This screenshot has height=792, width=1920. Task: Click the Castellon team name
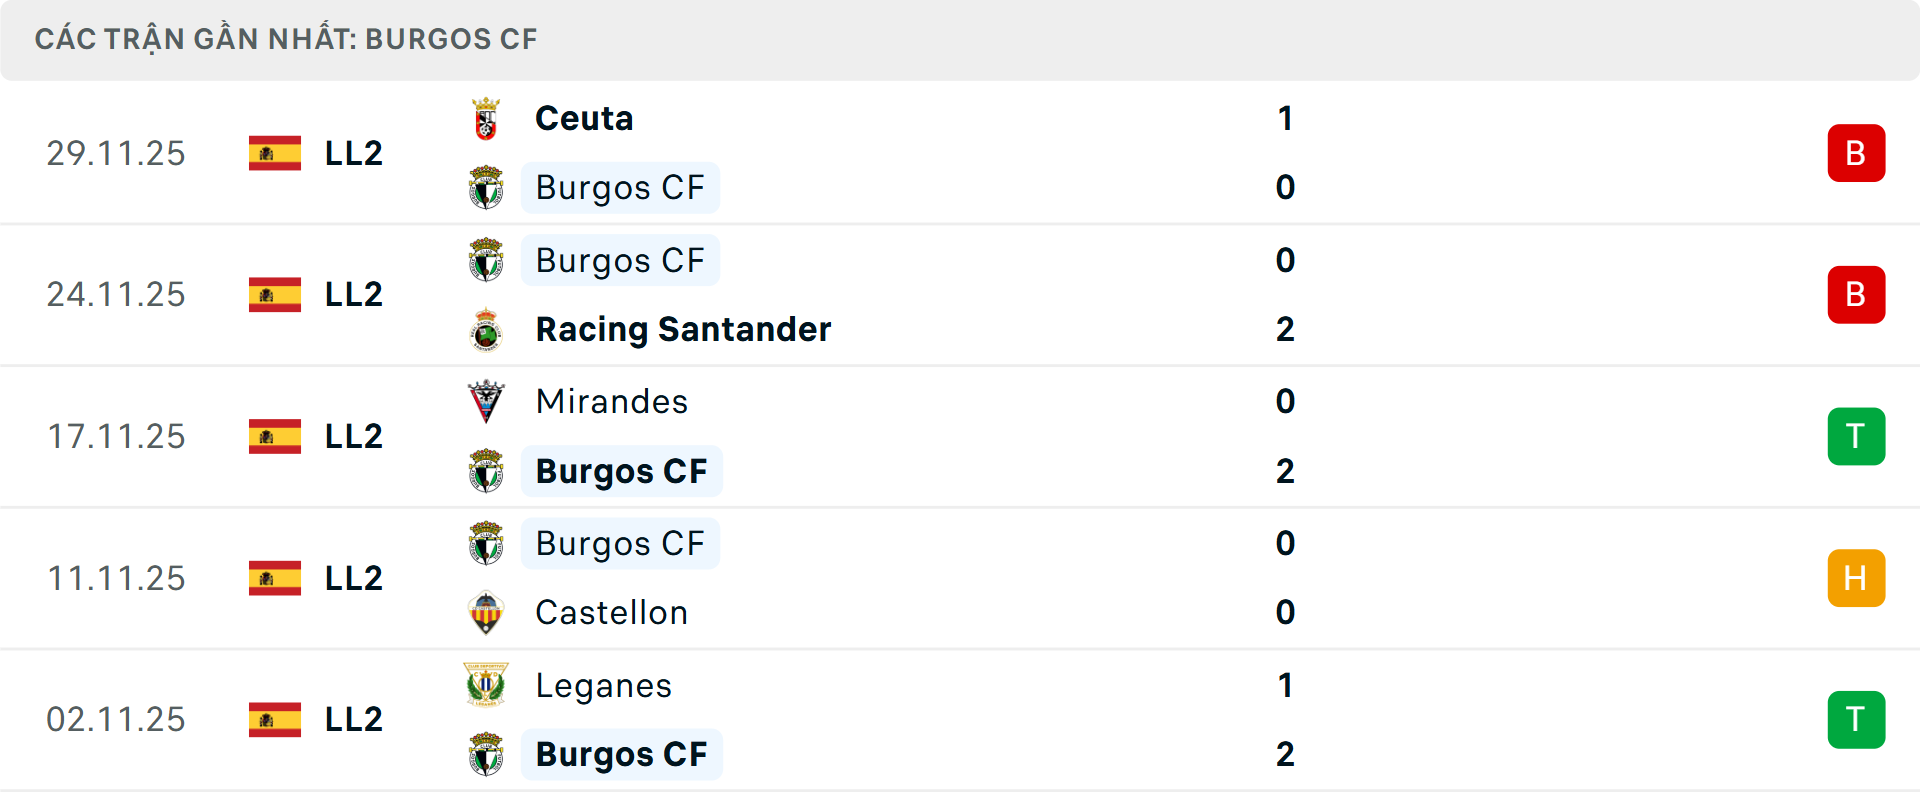click(x=611, y=613)
